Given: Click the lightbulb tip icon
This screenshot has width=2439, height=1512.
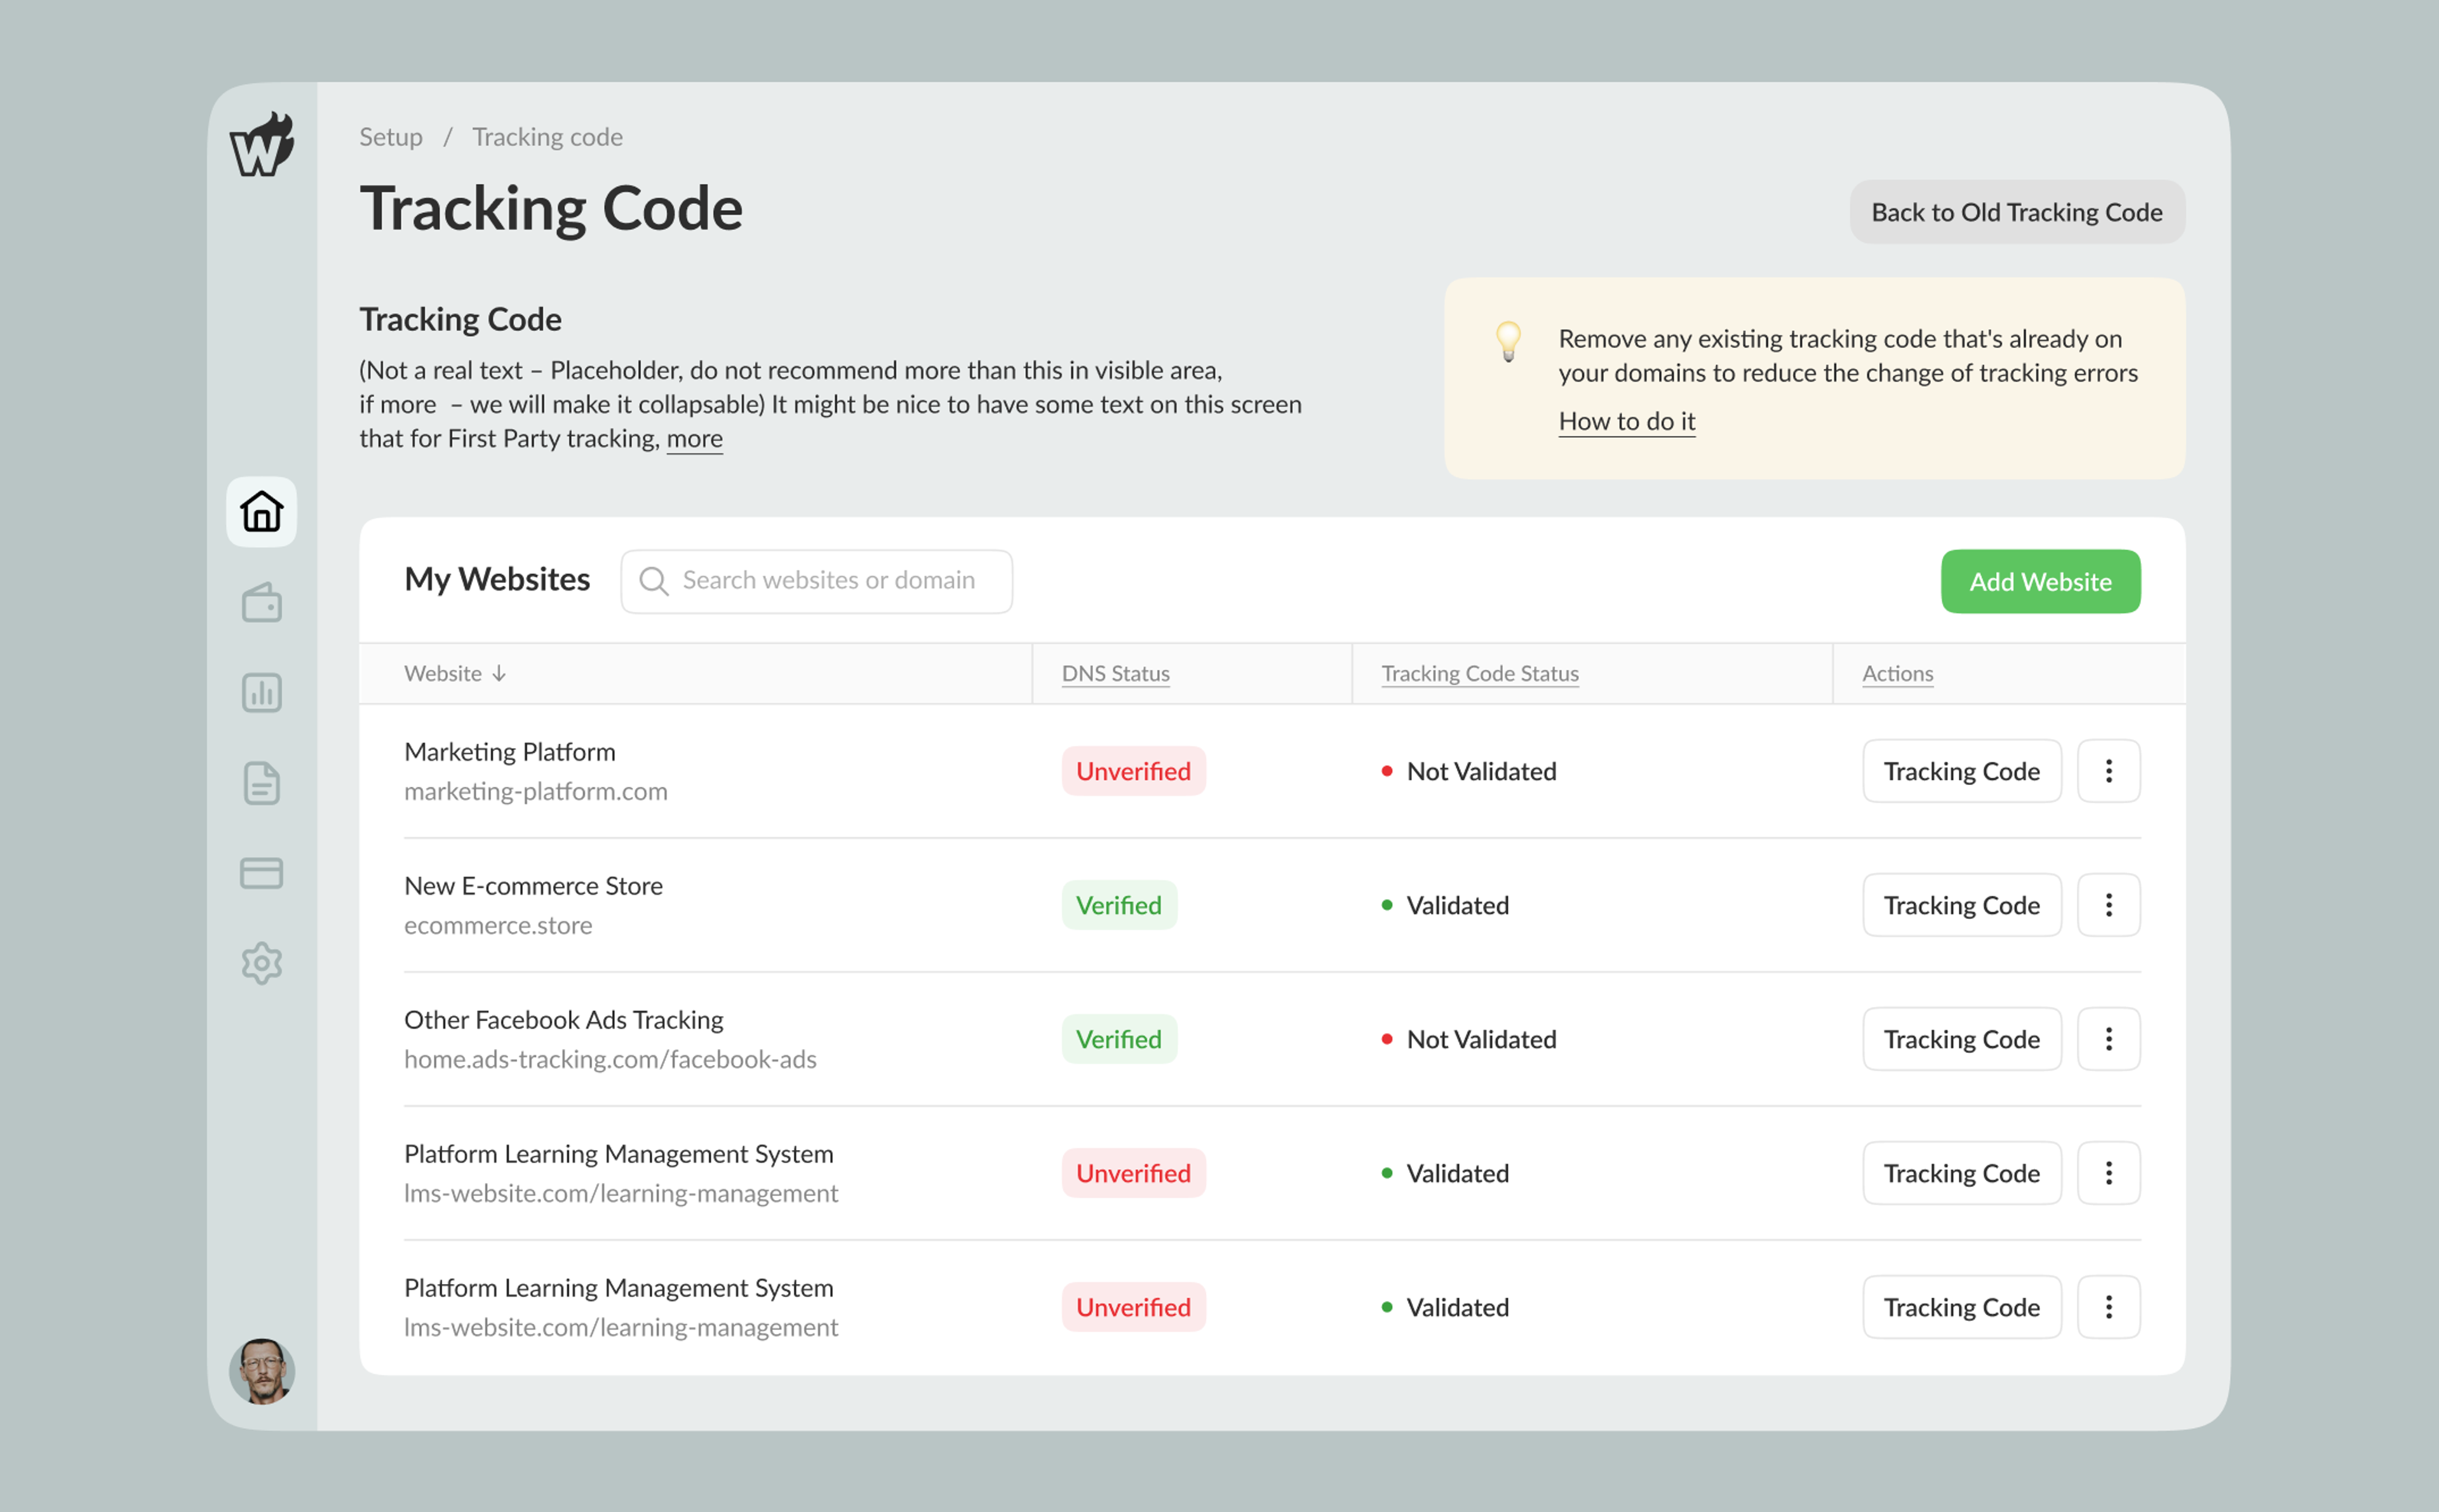Looking at the screenshot, I should tap(1509, 341).
